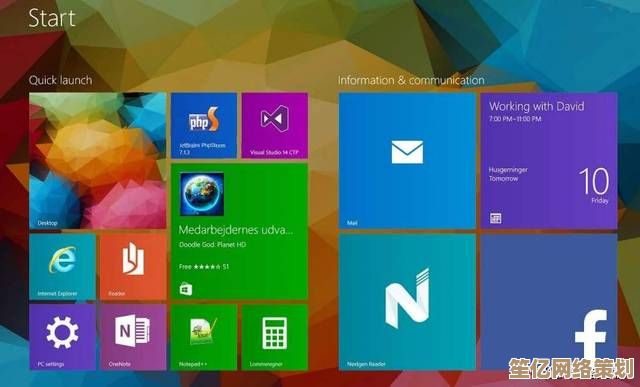Click Doodle God Planet HD thumbnail
Screen dimensions: 640x387
[202, 194]
